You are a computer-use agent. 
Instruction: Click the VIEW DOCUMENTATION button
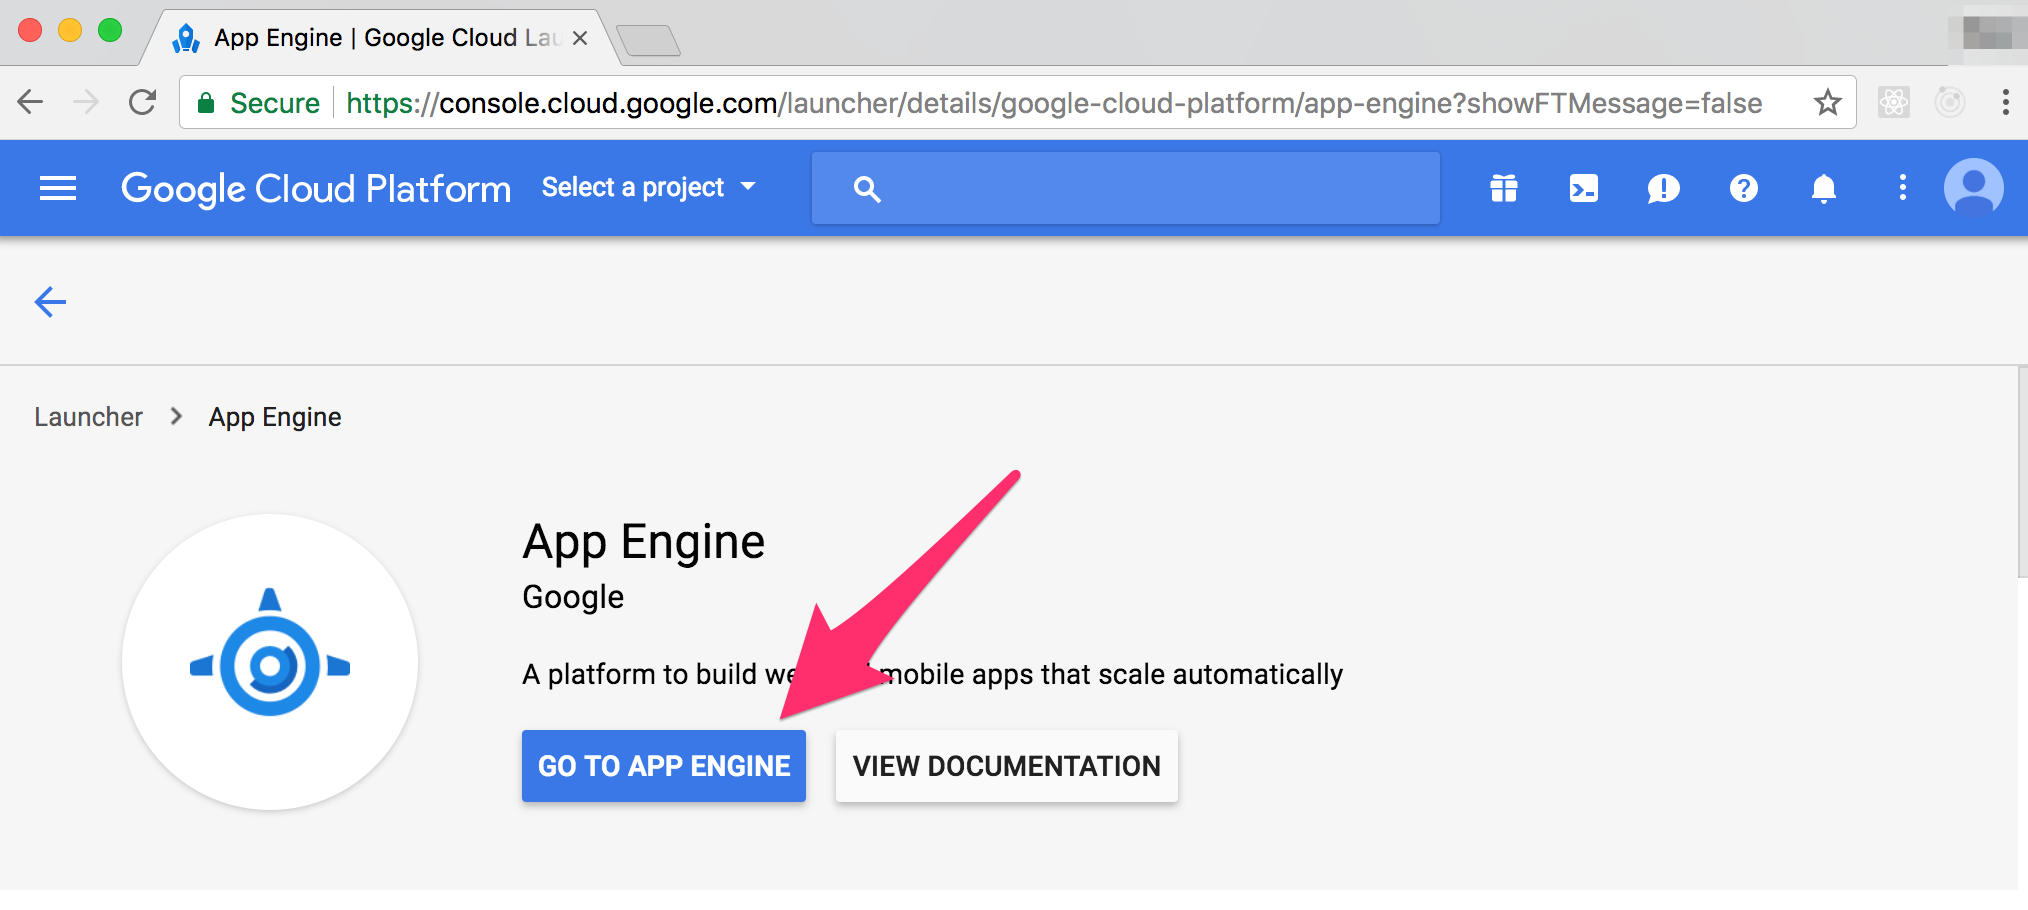(1007, 766)
